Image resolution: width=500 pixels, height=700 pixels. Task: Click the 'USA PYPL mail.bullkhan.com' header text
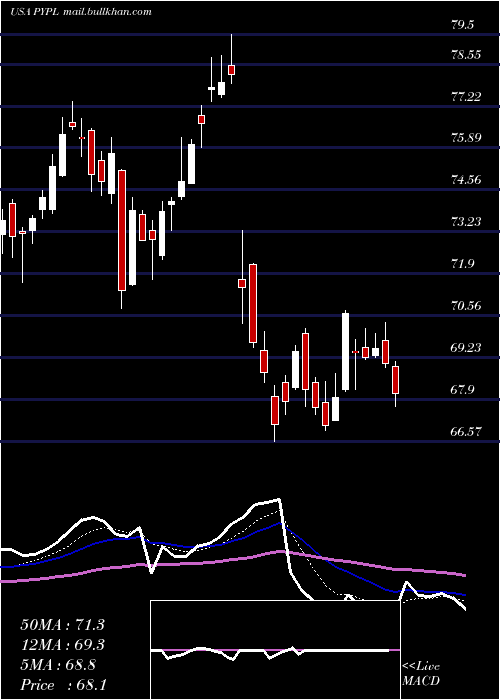tap(81, 12)
